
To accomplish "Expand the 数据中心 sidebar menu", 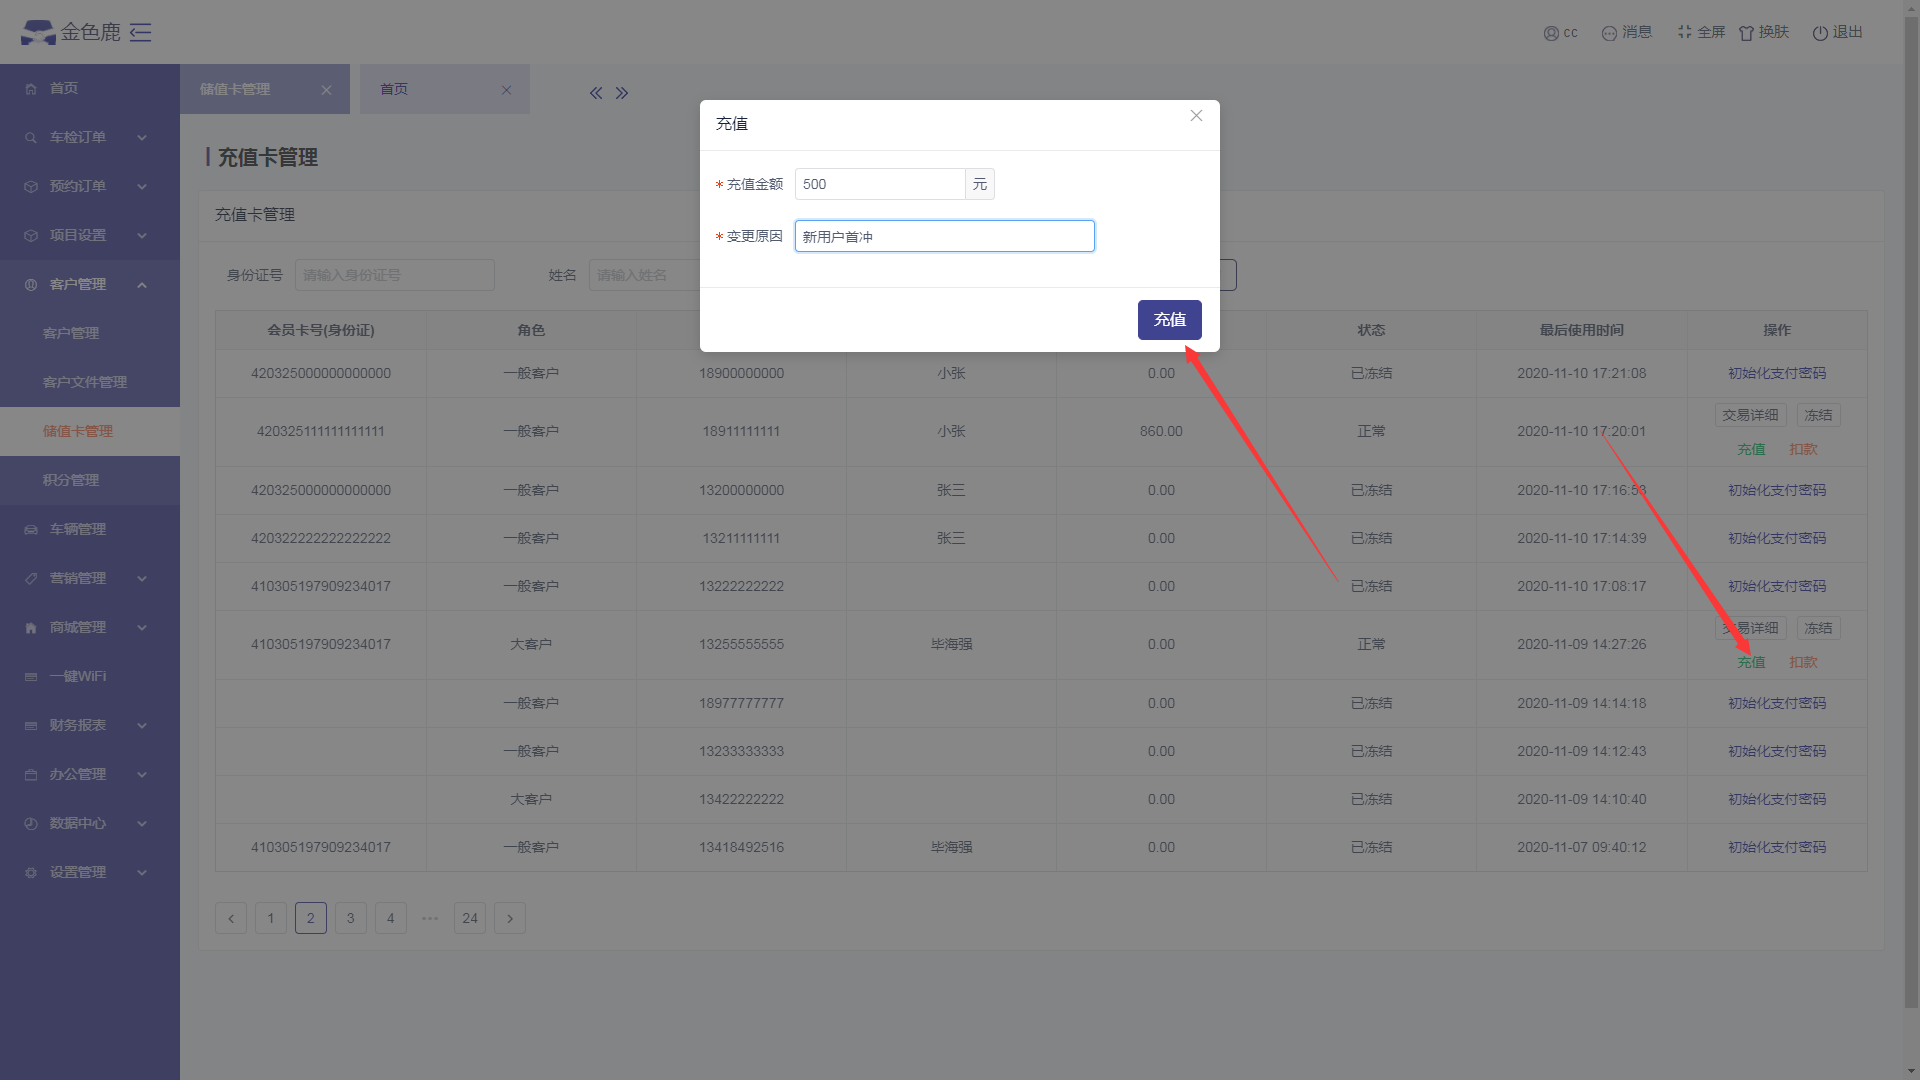I will (90, 823).
